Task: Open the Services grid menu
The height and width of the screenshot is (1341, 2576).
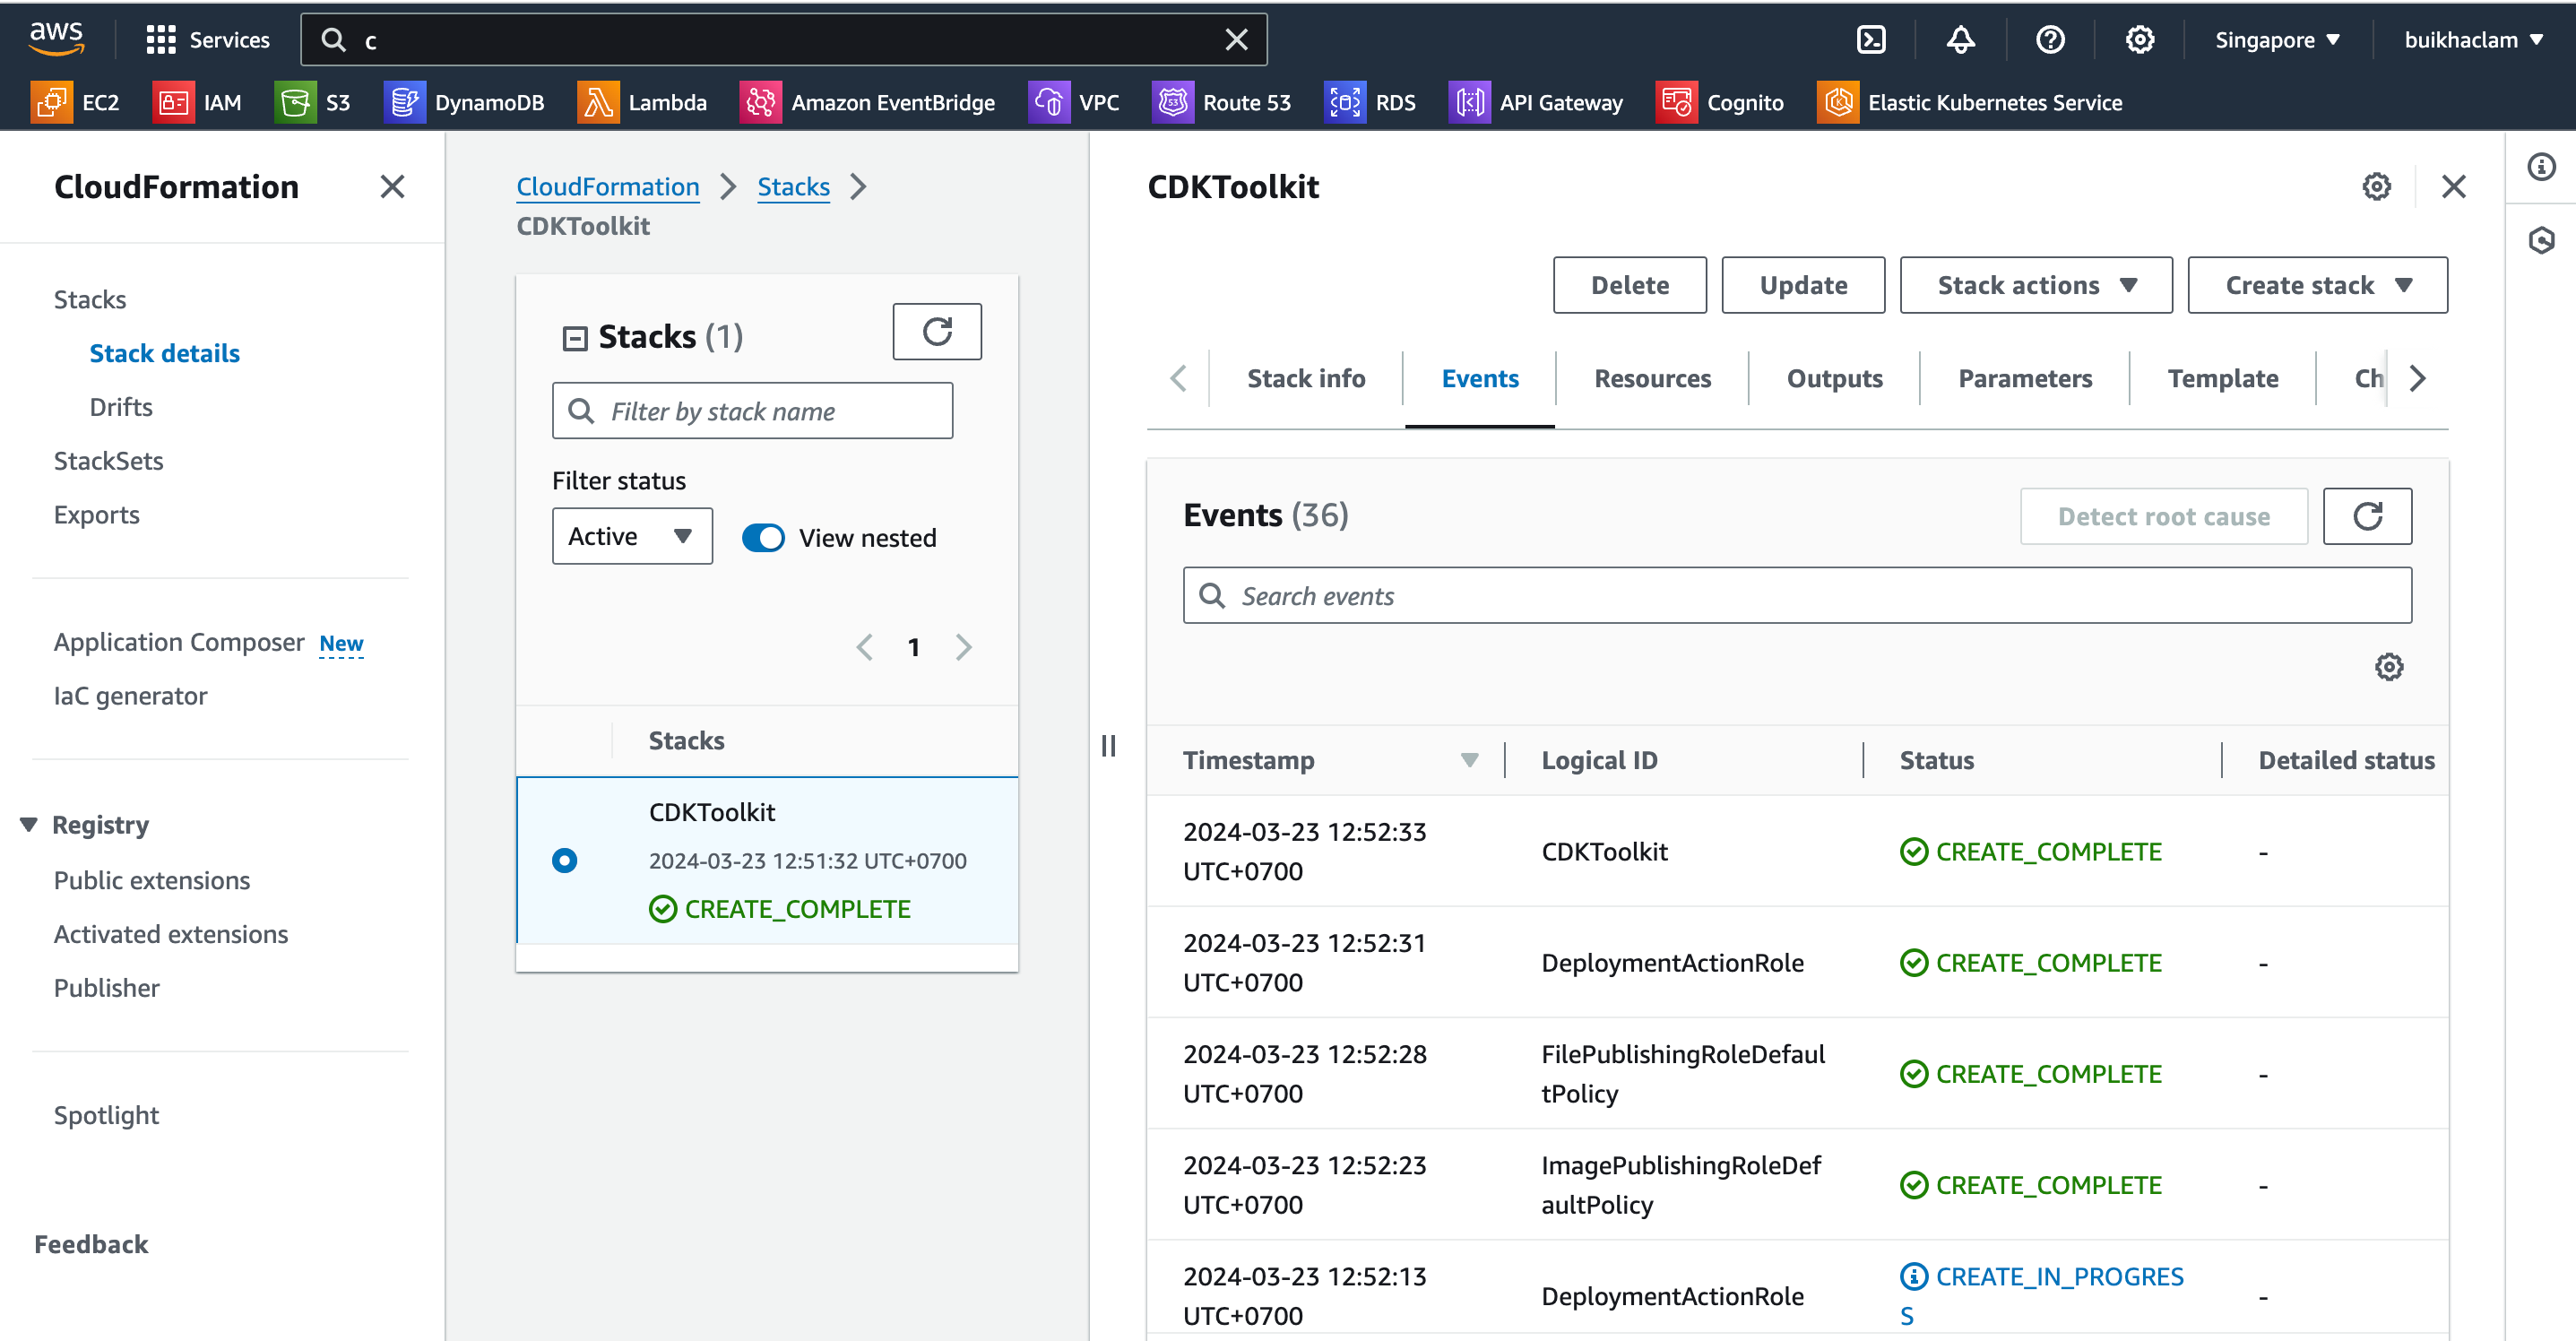Action: click(208, 40)
